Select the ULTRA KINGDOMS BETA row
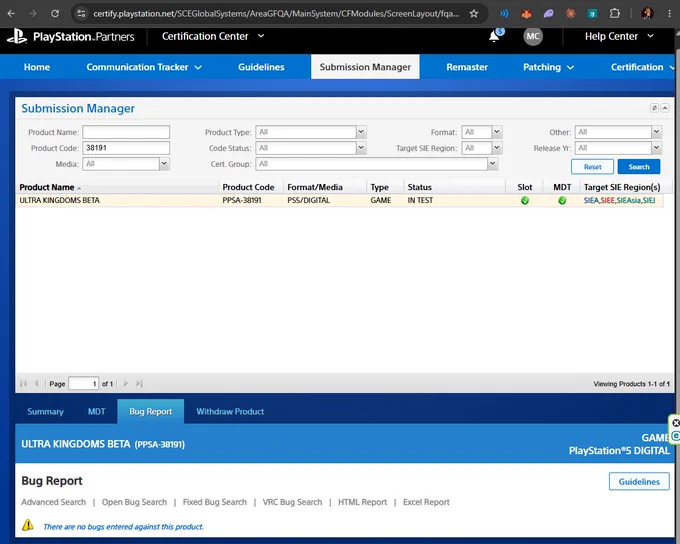Screen dimensions: 680x544 (x=339, y=200)
